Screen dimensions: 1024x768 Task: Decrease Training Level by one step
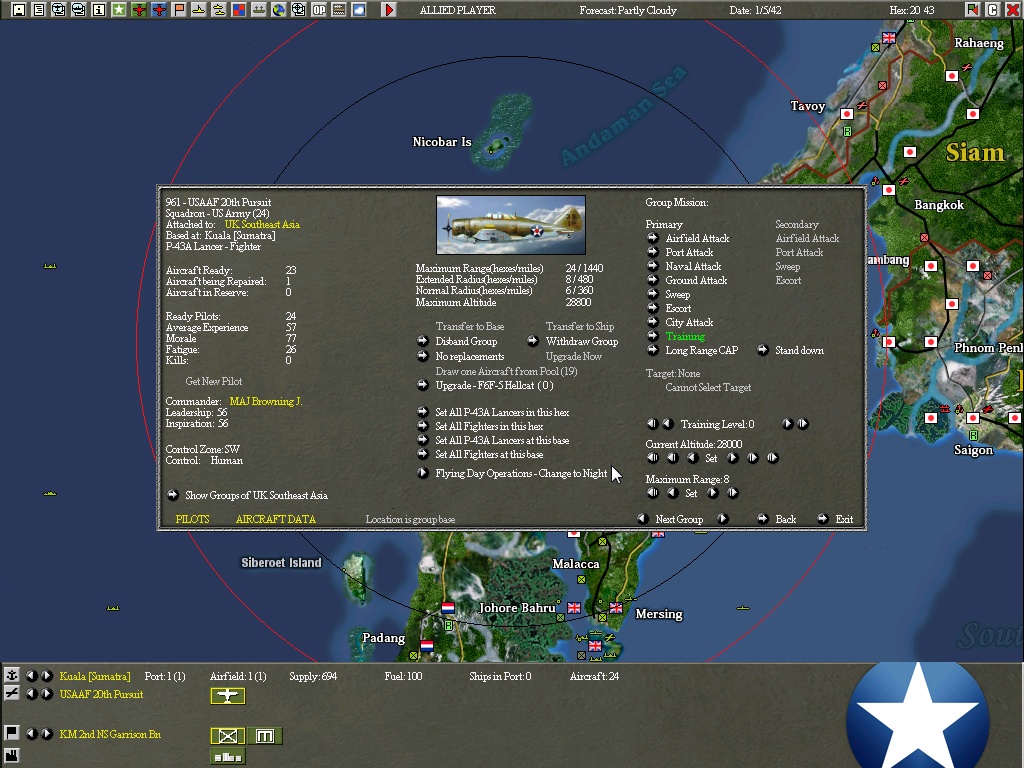click(x=667, y=424)
